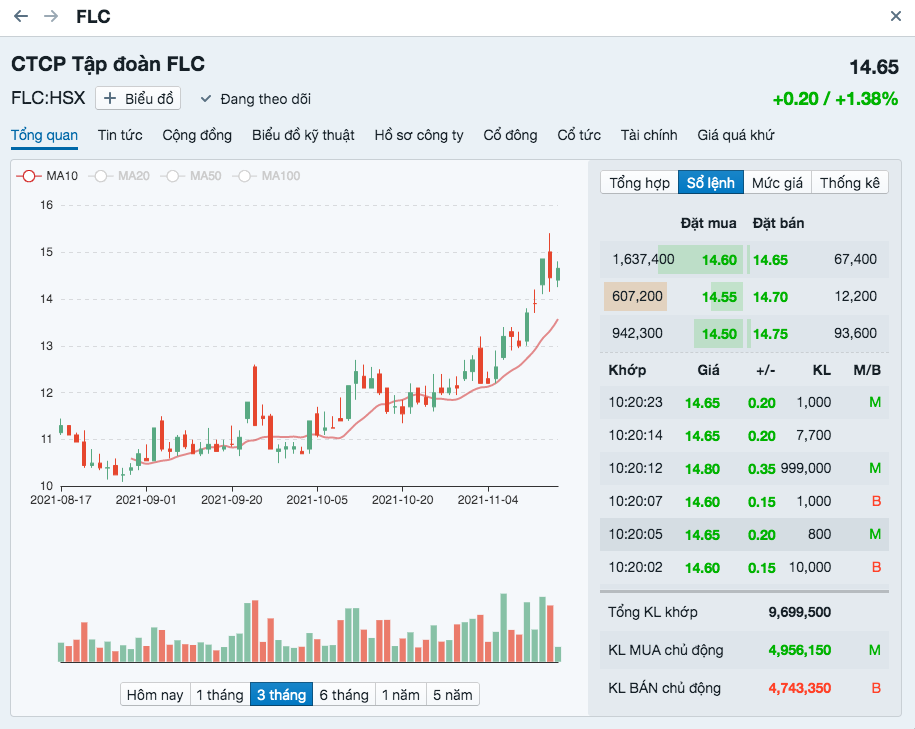Click ask volume 67,400
915x729 pixels.
coord(855,259)
